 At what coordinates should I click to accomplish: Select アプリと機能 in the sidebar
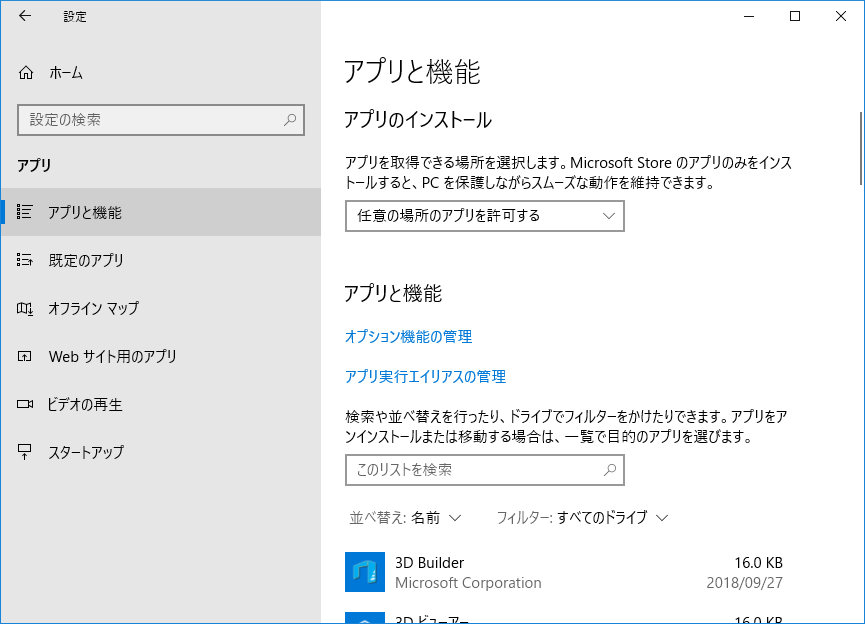[x=161, y=212]
